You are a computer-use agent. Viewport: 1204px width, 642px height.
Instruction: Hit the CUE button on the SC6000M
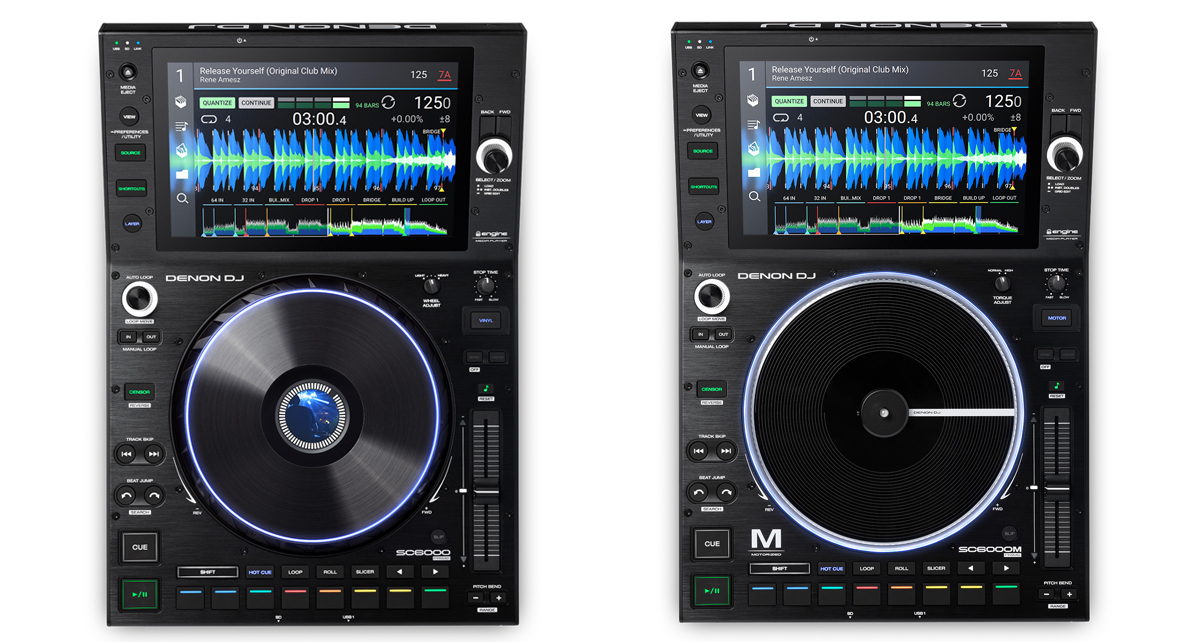(712, 544)
